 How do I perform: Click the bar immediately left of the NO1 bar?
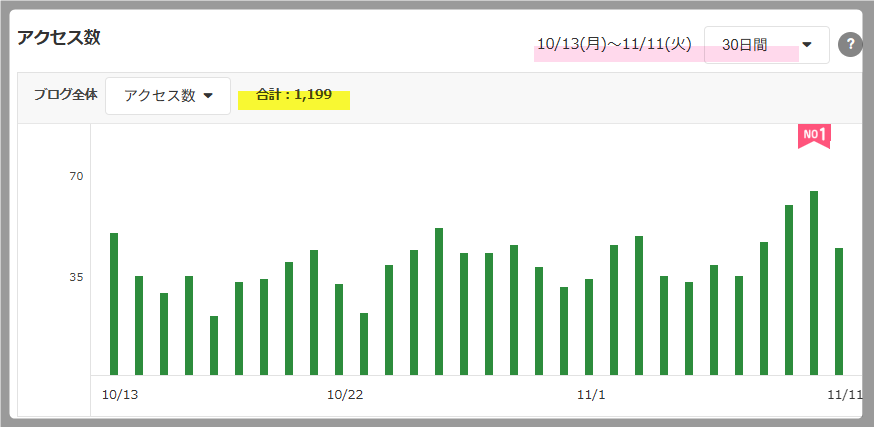(x=789, y=290)
